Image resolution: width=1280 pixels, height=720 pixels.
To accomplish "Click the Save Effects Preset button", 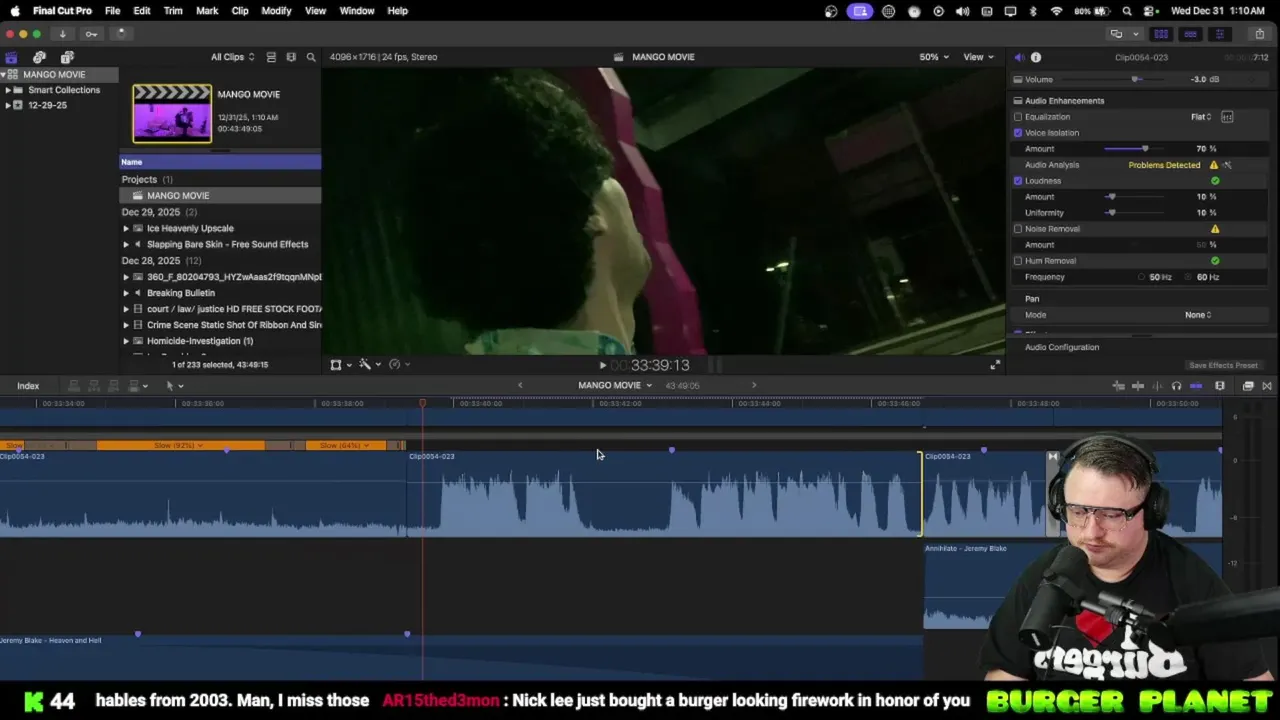I will (1223, 365).
